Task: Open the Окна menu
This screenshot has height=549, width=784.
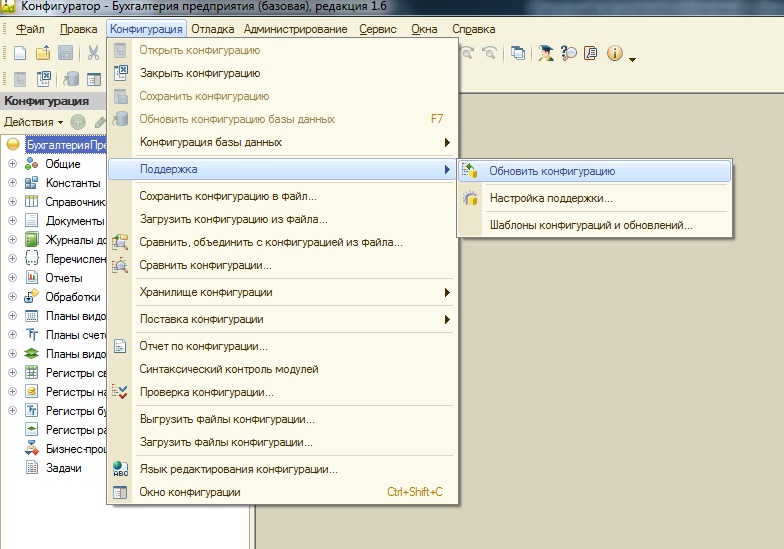Action: 424,29
